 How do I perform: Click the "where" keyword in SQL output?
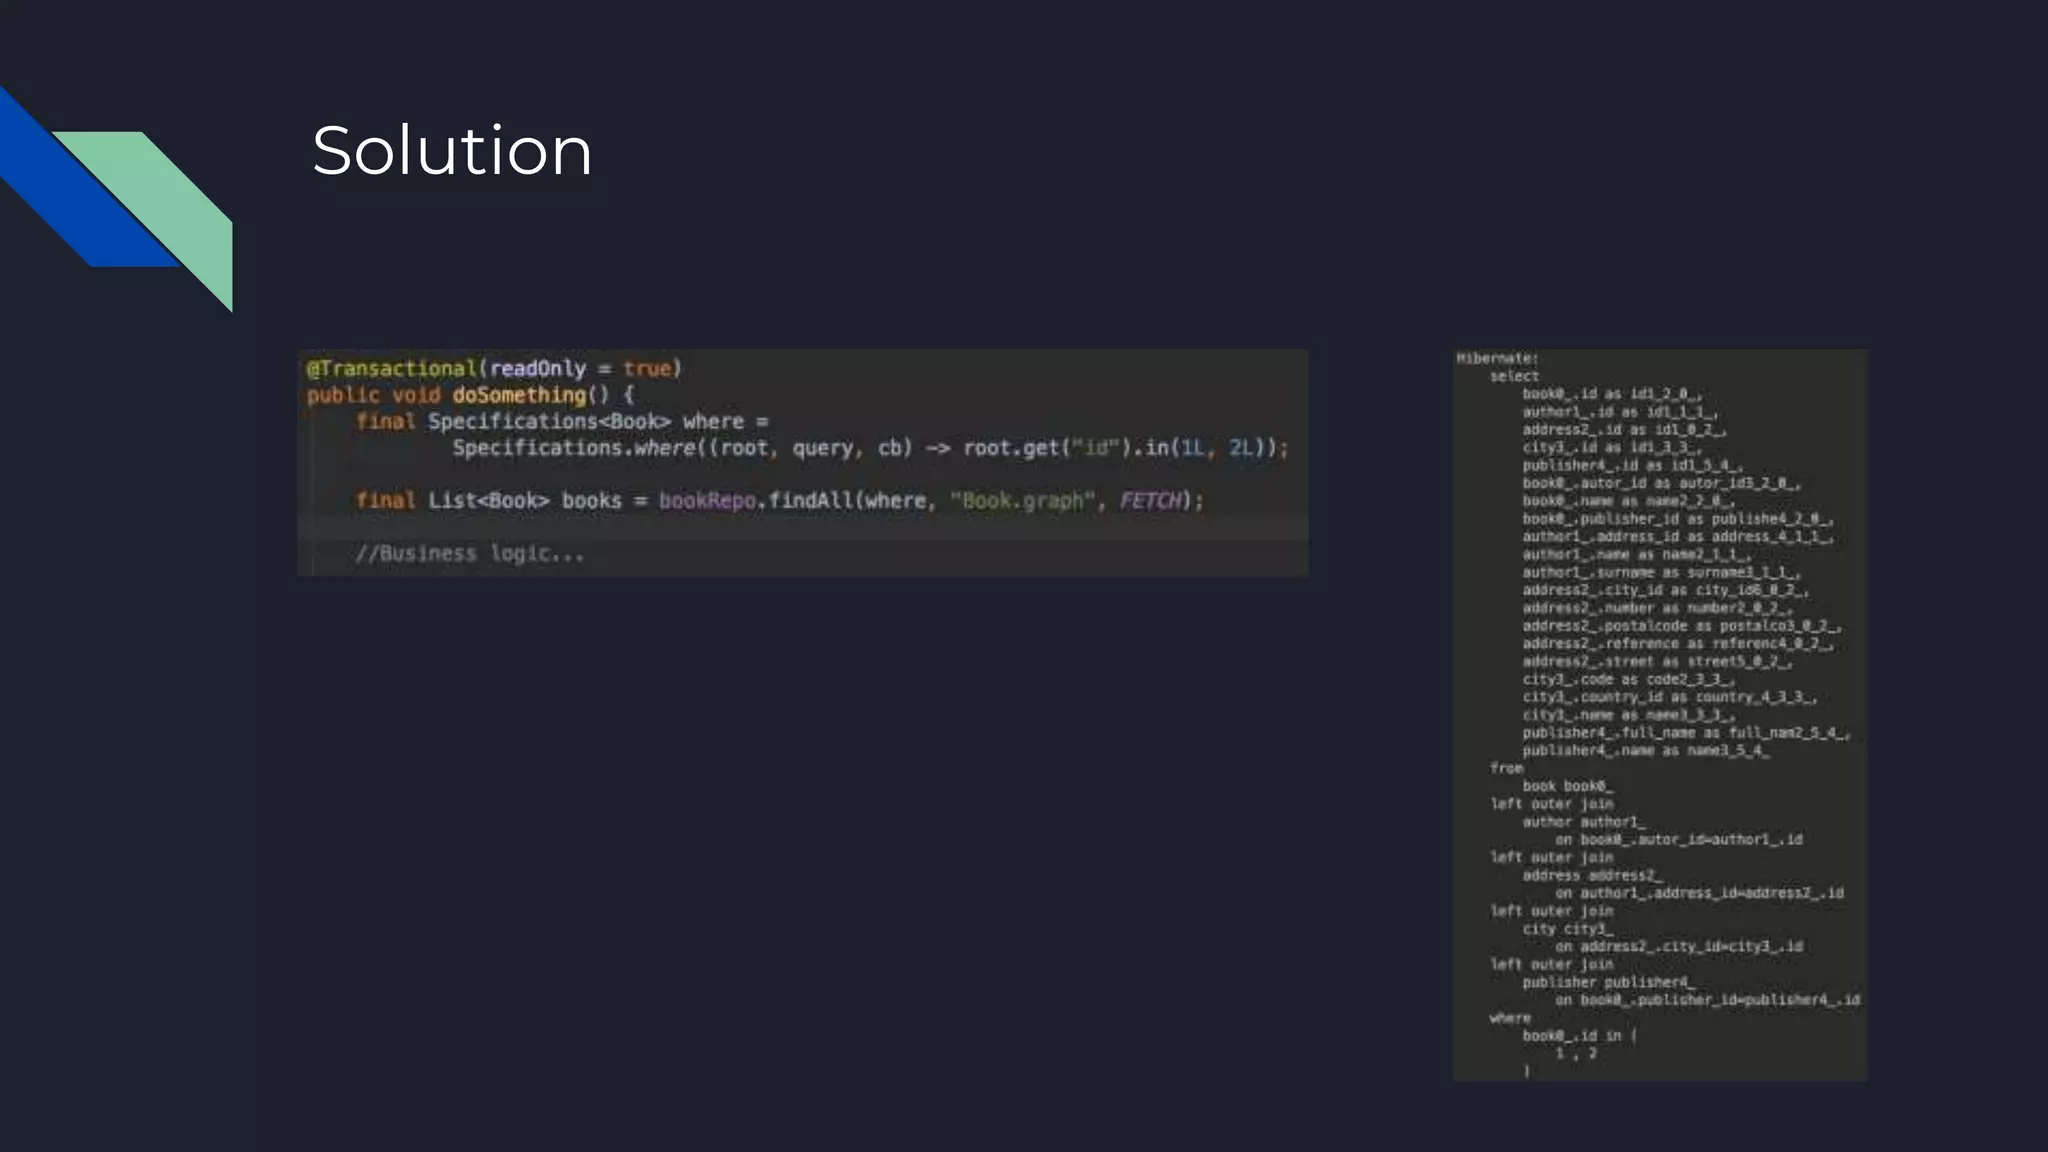1510,1018
